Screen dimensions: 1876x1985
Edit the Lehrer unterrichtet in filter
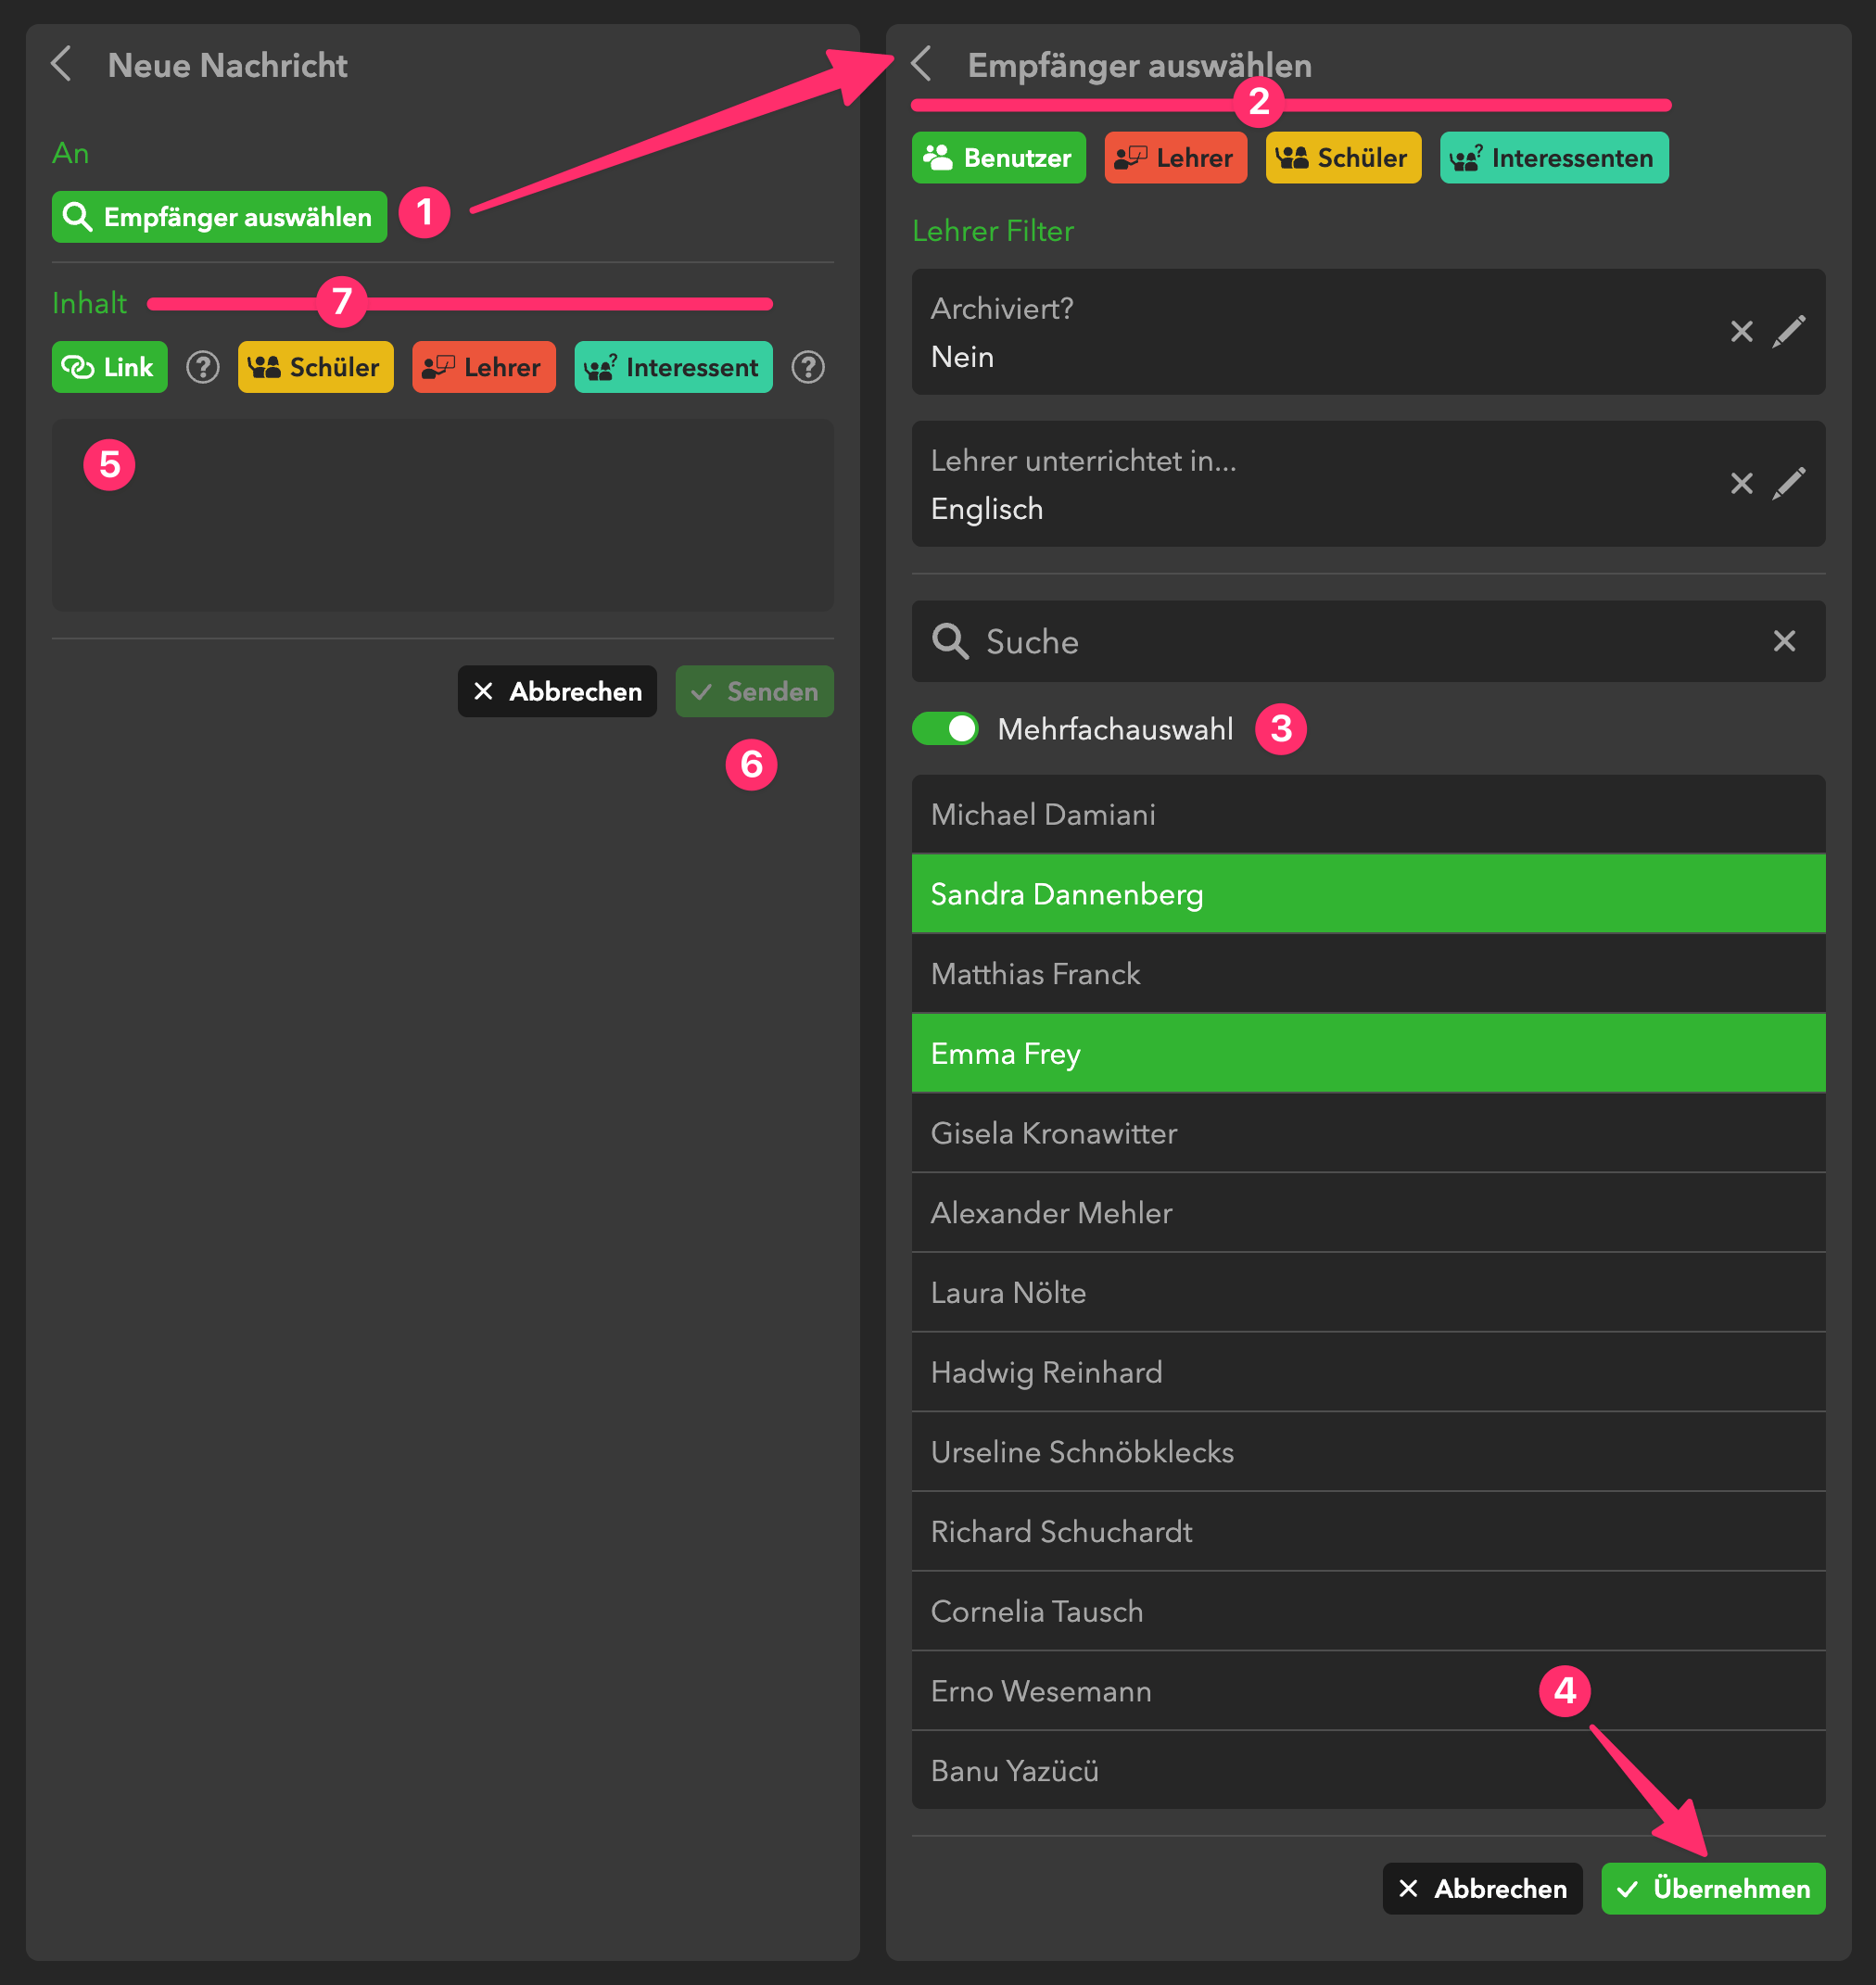tap(1788, 483)
